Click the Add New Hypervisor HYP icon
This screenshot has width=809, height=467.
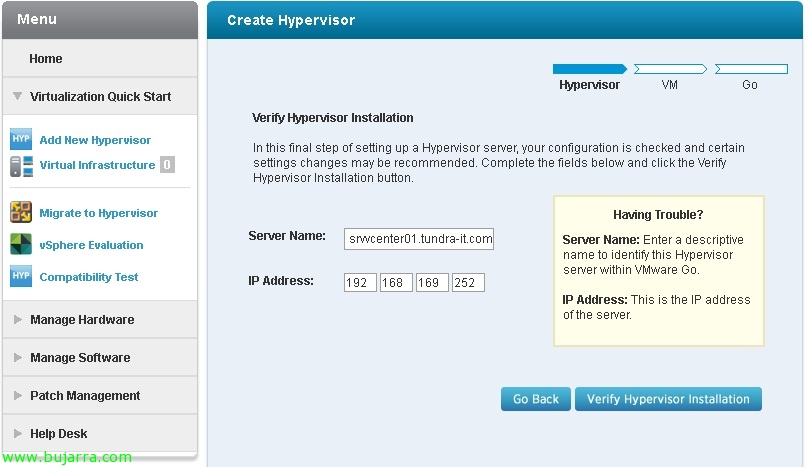click(21, 140)
